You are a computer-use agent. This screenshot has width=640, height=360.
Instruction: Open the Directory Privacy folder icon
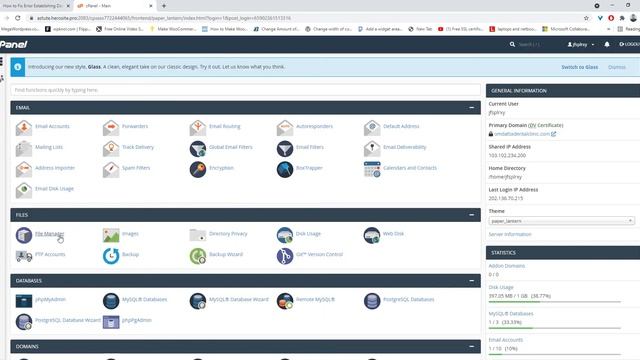tap(198, 235)
